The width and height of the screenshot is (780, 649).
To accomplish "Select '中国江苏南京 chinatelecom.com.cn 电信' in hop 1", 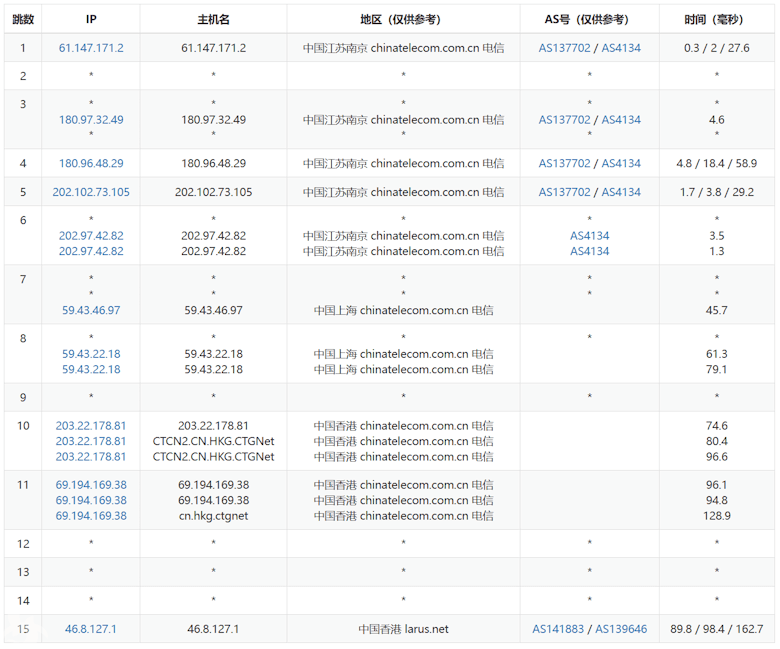I will tap(403, 48).
